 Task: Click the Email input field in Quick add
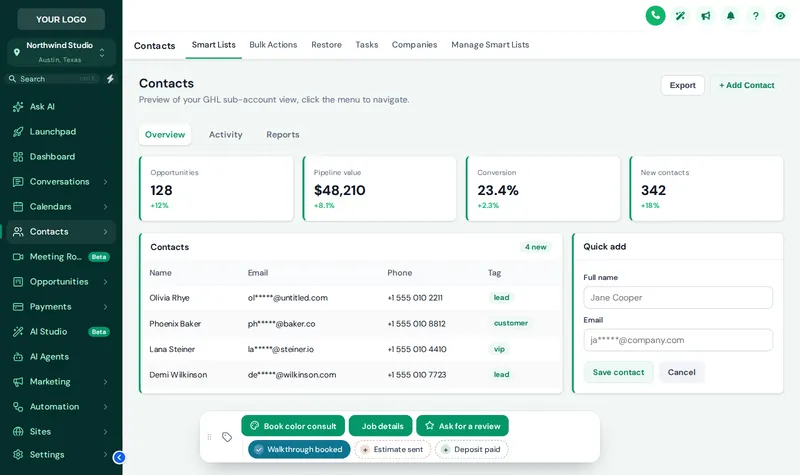coord(678,340)
